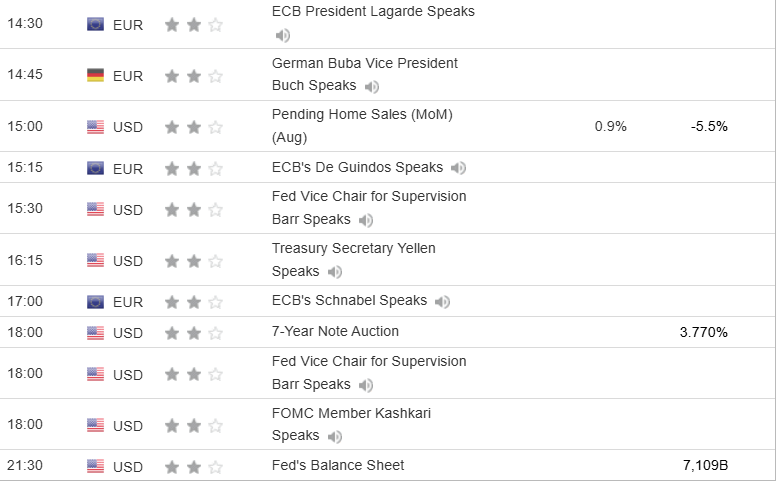Click US flag in Pending Home Sales row
The image size is (784, 489).
[96, 127]
